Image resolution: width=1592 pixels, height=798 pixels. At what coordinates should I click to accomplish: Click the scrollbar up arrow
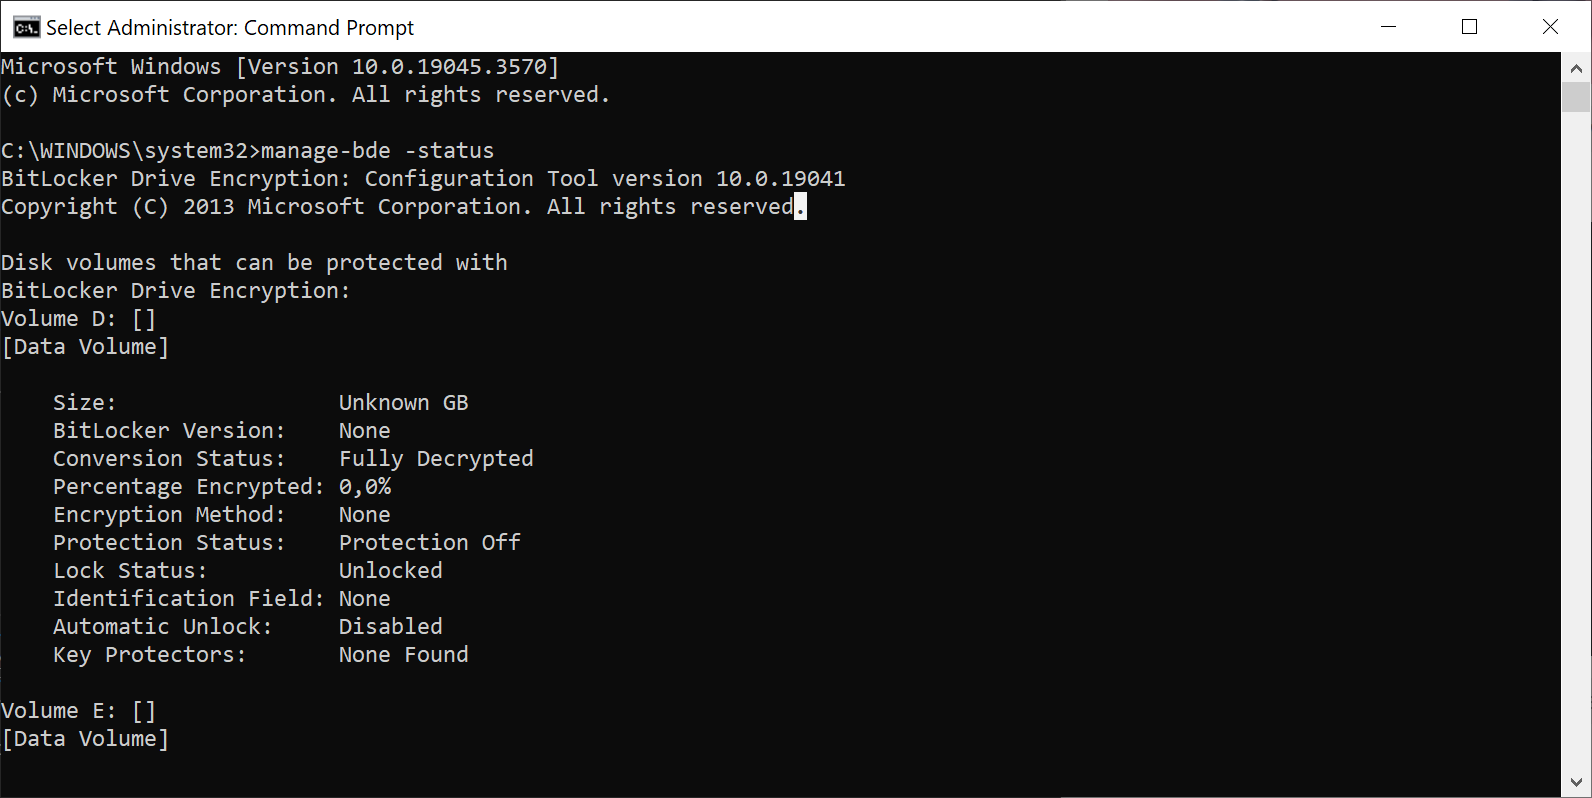click(1576, 68)
